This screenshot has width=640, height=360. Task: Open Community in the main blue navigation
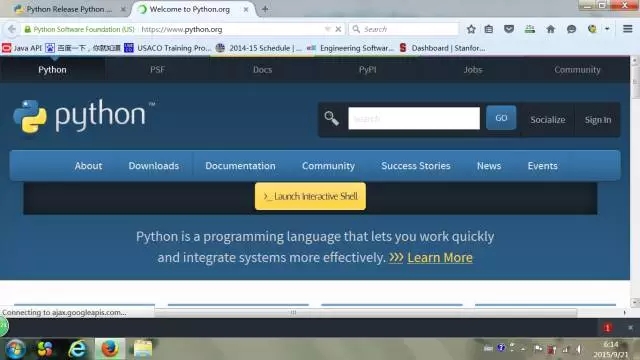328,166
